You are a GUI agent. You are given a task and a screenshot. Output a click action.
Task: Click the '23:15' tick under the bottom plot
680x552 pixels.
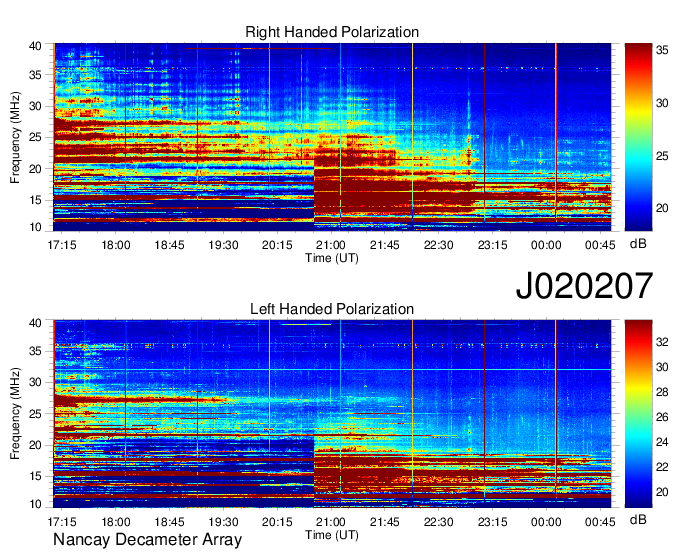(493, 522)
